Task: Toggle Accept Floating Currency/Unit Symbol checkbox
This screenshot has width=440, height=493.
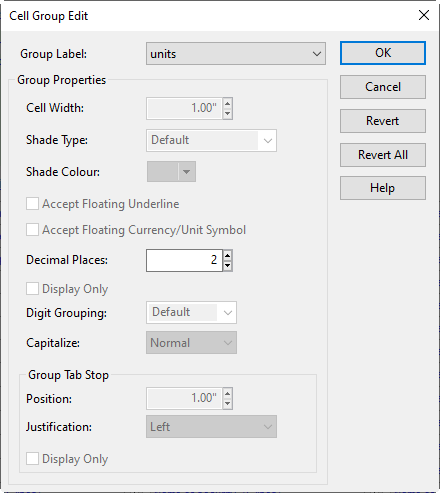Action: tap(32, 230)
